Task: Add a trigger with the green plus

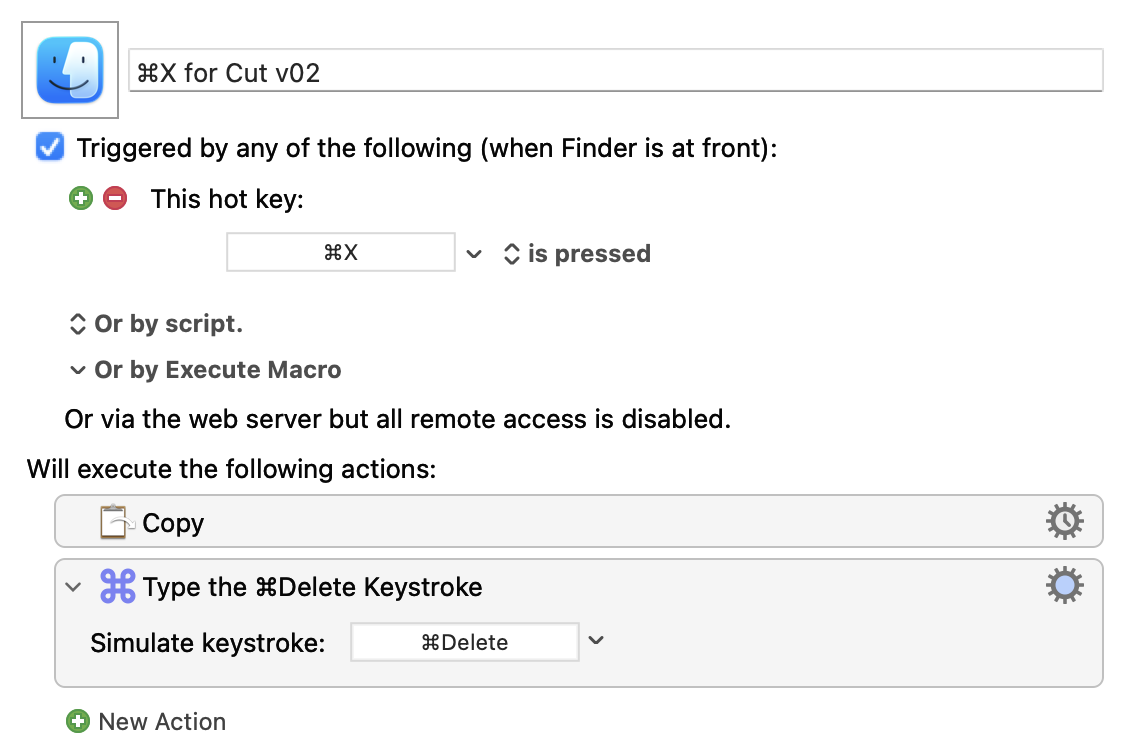Action: 80,198
